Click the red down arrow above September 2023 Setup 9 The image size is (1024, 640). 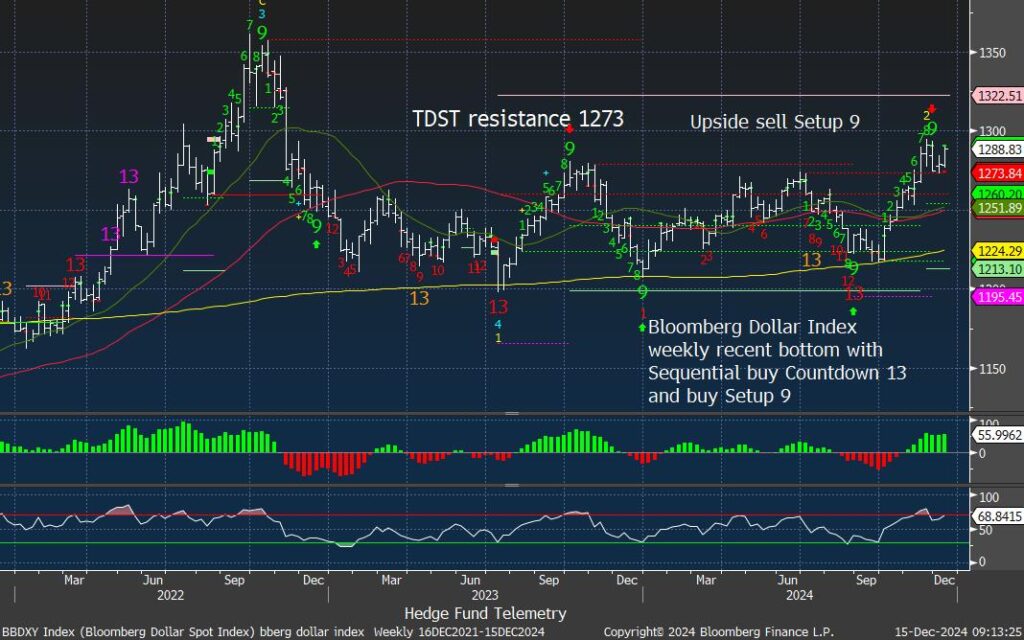click(x=569, y=129)
